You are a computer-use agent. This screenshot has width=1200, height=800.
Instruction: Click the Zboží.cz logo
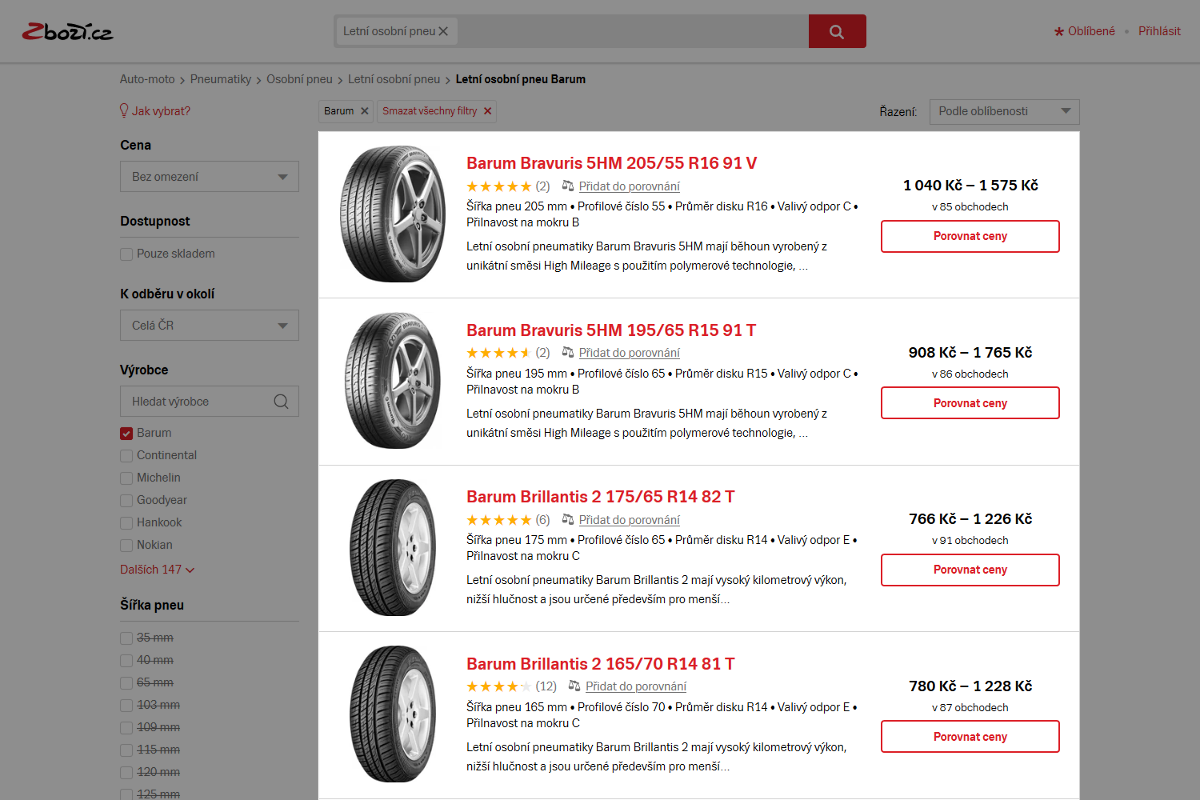tap(67, 31)
